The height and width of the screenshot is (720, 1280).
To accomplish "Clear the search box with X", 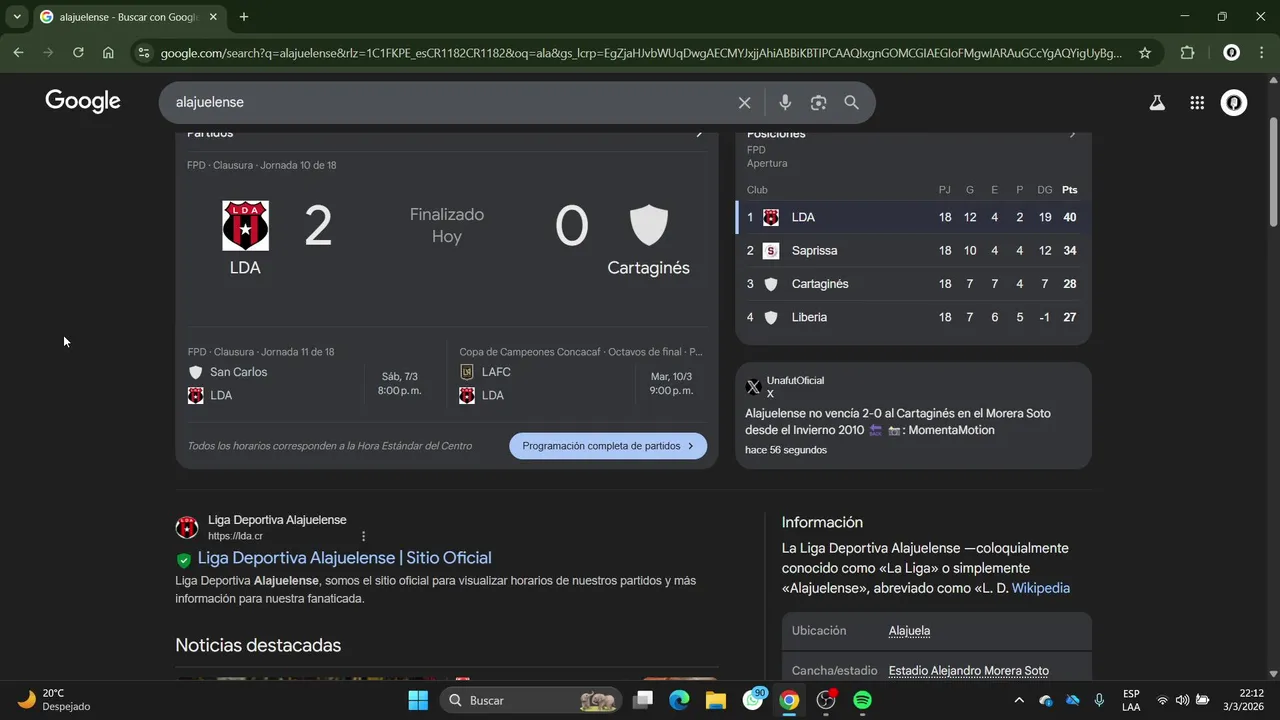I will 744,103.
